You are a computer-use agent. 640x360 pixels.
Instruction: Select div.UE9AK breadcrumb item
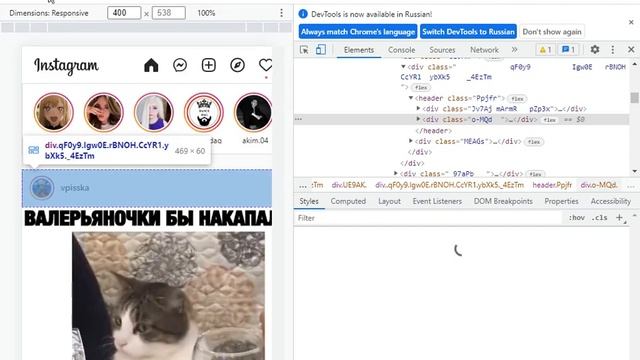coord(349,185)
